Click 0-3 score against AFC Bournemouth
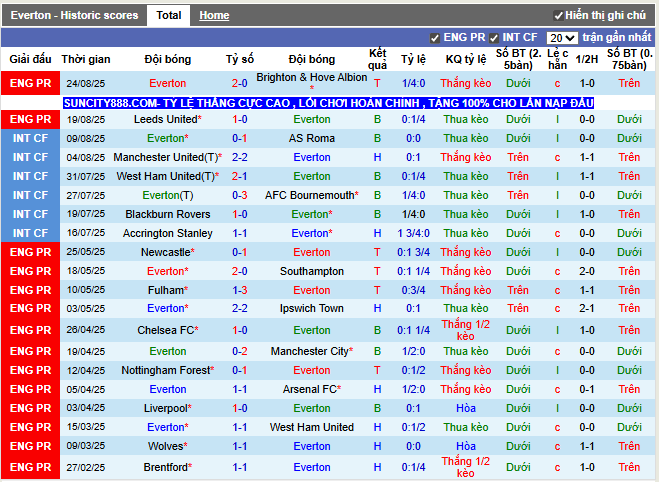Viewport: 659px width, 482px height. (240, 195)
